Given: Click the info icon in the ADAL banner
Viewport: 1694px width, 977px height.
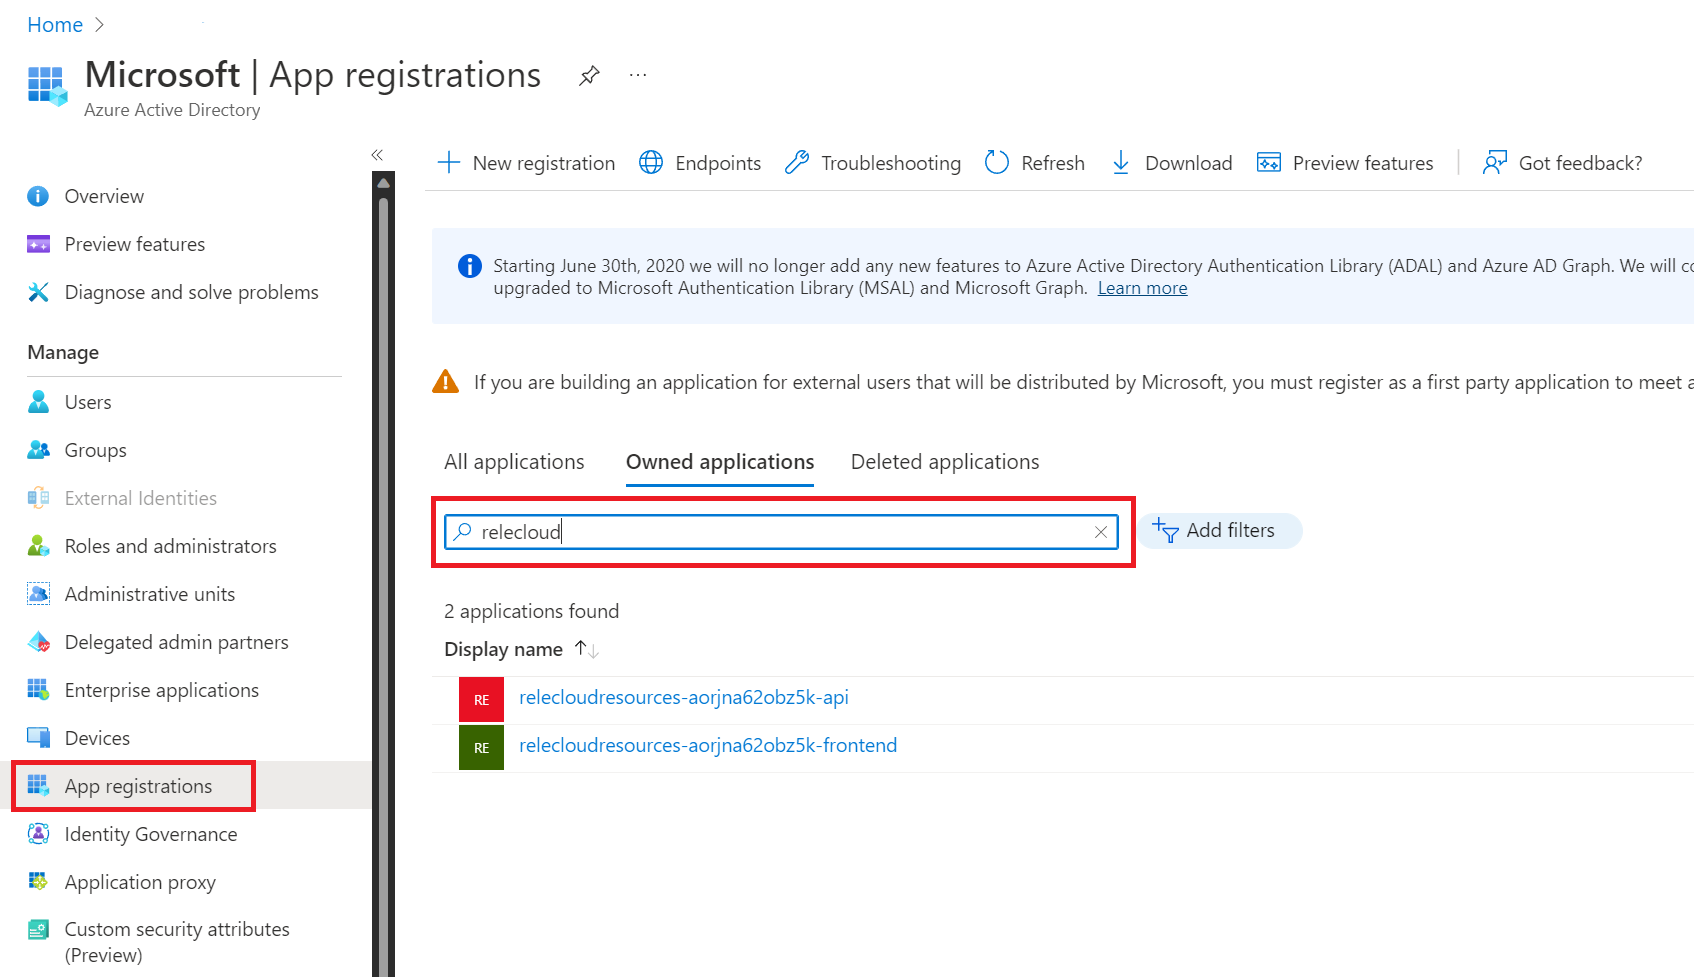Looking at the screenshot, I should click(x=469, y=266).
